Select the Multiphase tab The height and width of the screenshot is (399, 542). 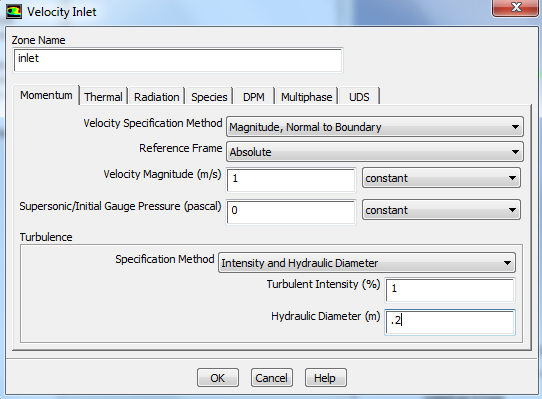[x=307, y=97]
